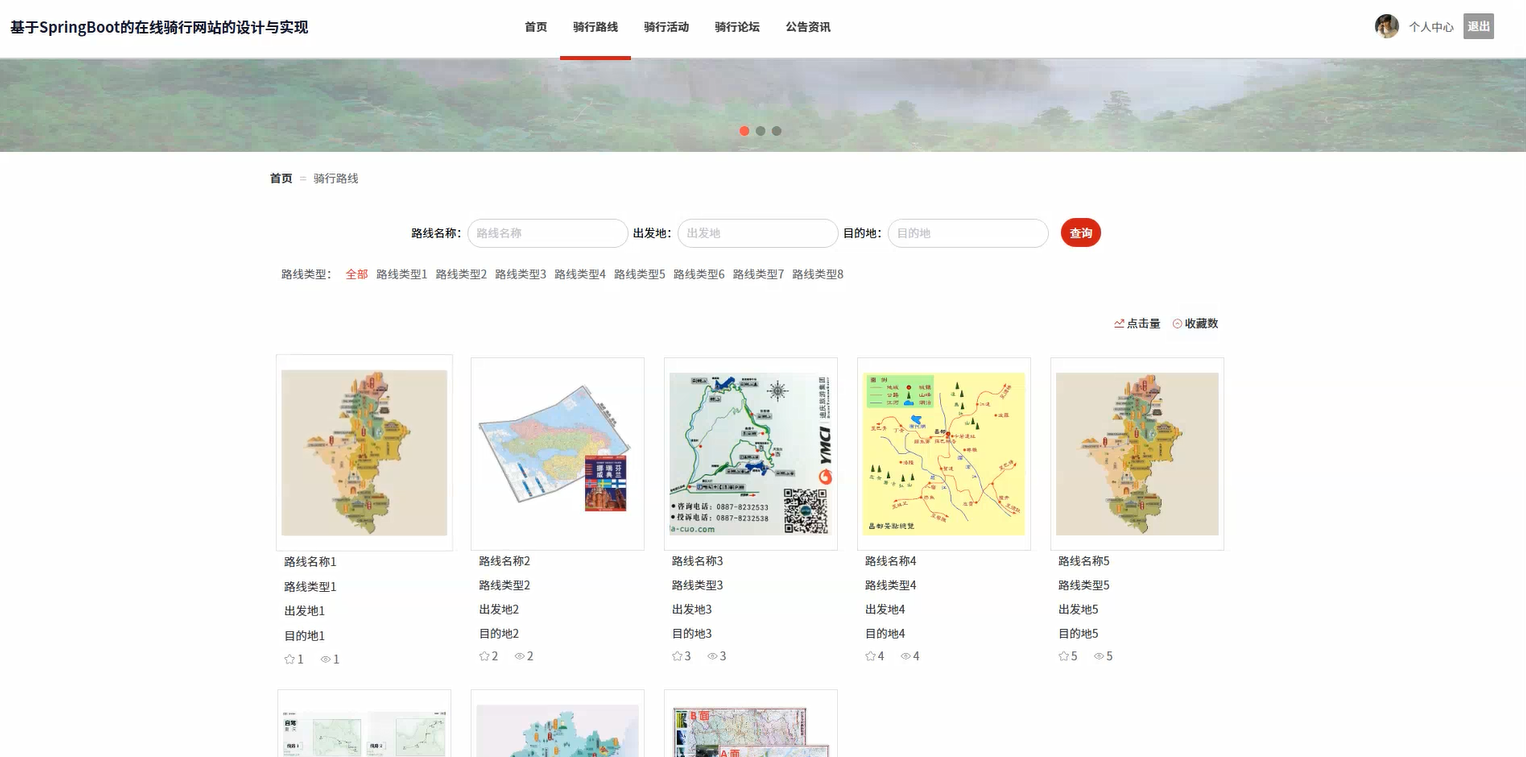Click the user avatar in the top right

coord(1386,26)
